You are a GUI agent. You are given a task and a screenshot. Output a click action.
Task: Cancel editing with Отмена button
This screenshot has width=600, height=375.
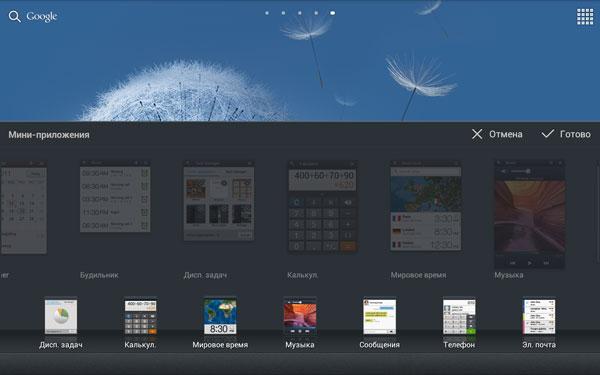pos(497,134)
